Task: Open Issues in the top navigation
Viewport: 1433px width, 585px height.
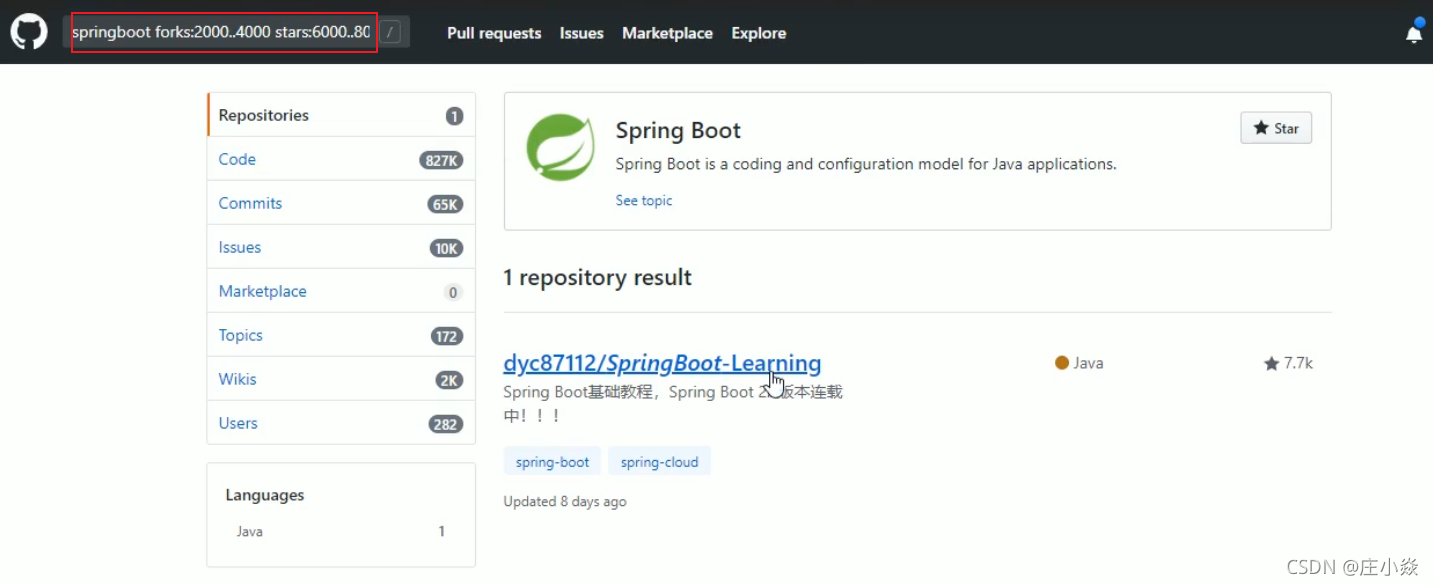Action: pos(581,33)
